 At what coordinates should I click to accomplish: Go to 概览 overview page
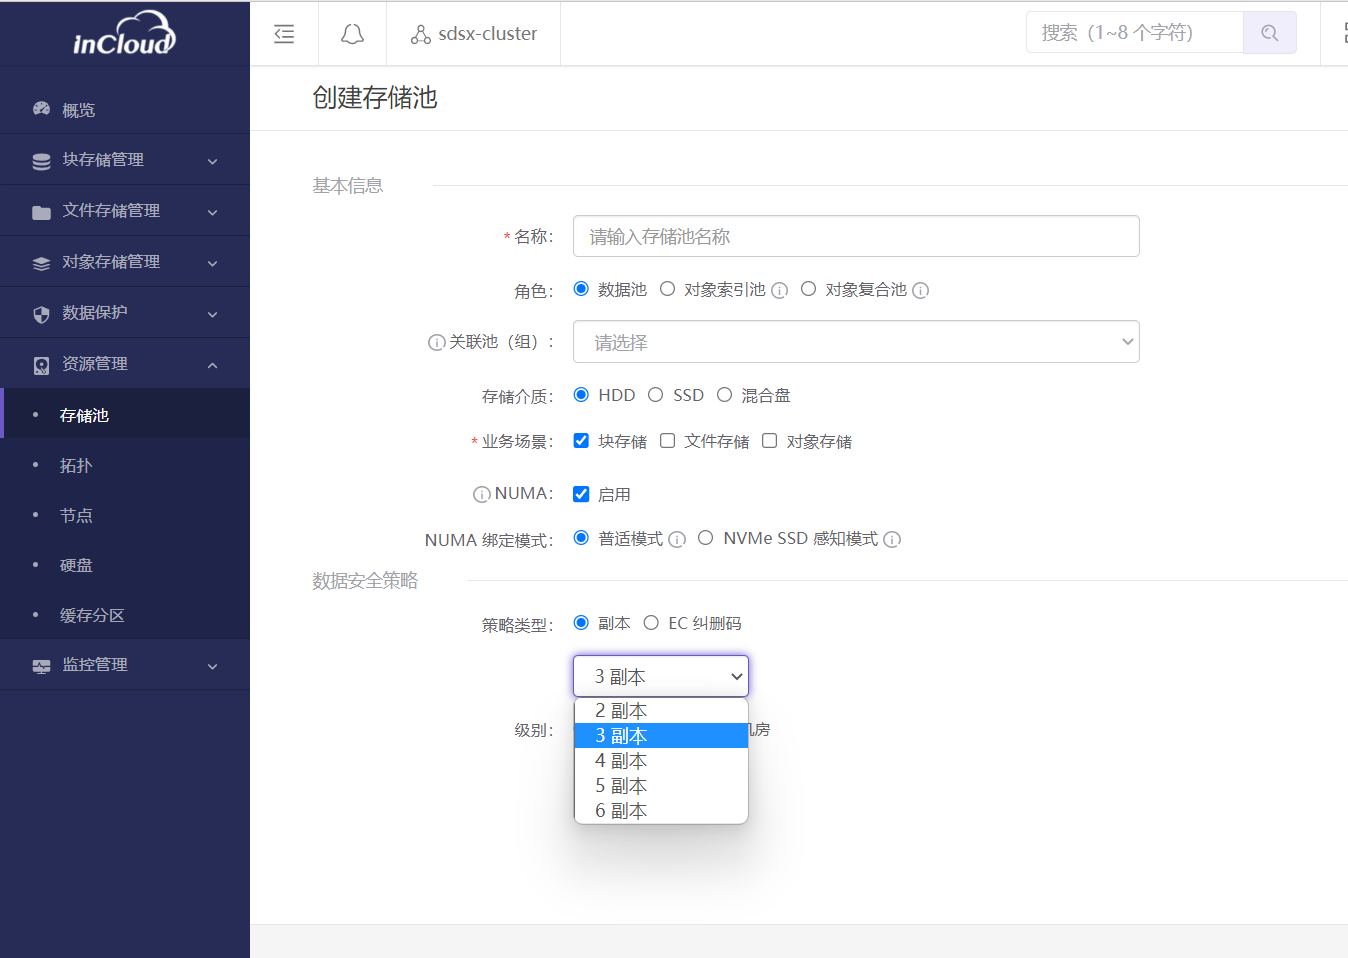coord(125,109)
